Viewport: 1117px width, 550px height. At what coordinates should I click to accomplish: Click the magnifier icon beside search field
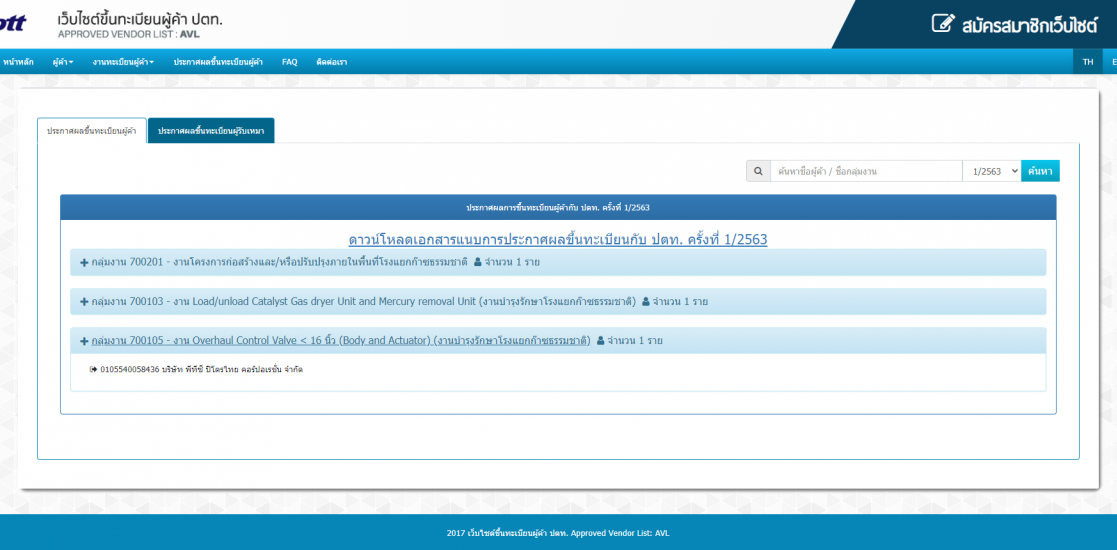[758, 171]
